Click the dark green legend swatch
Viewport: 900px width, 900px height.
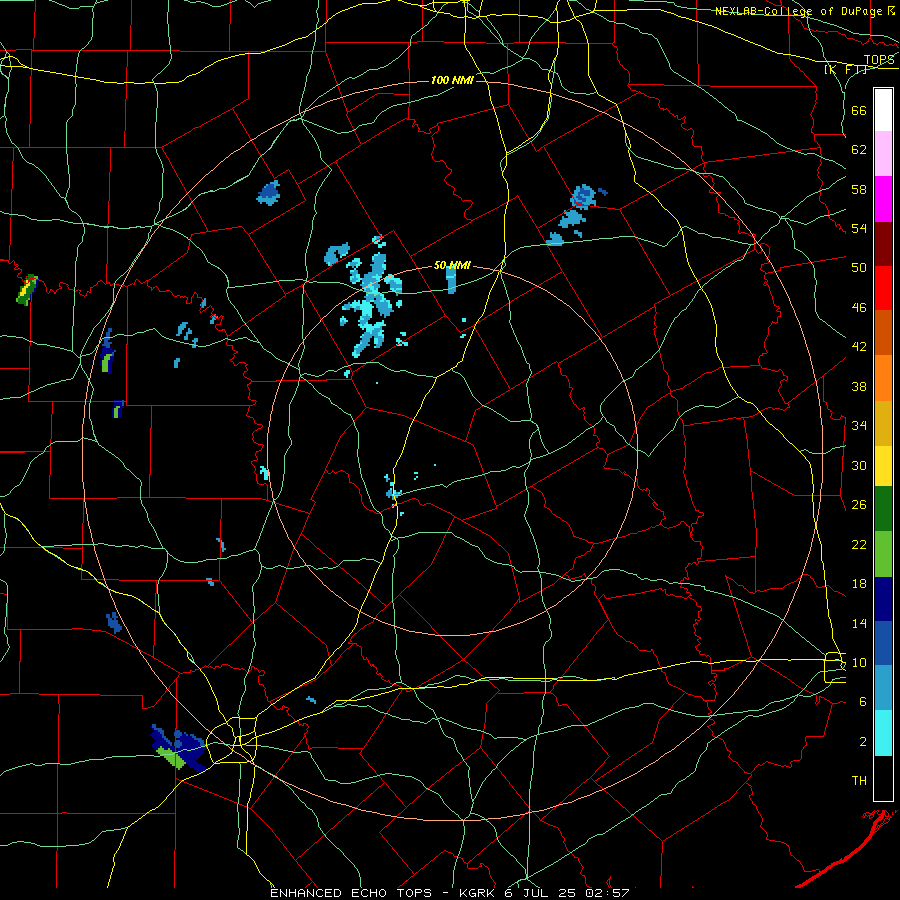(883, 509)
